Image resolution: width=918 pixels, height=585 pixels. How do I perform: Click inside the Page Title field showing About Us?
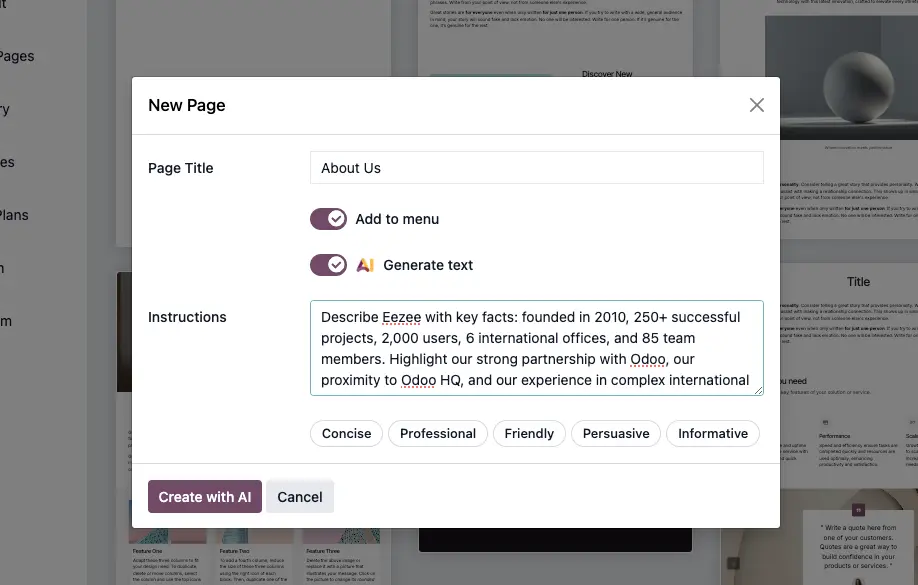[537, 167]
